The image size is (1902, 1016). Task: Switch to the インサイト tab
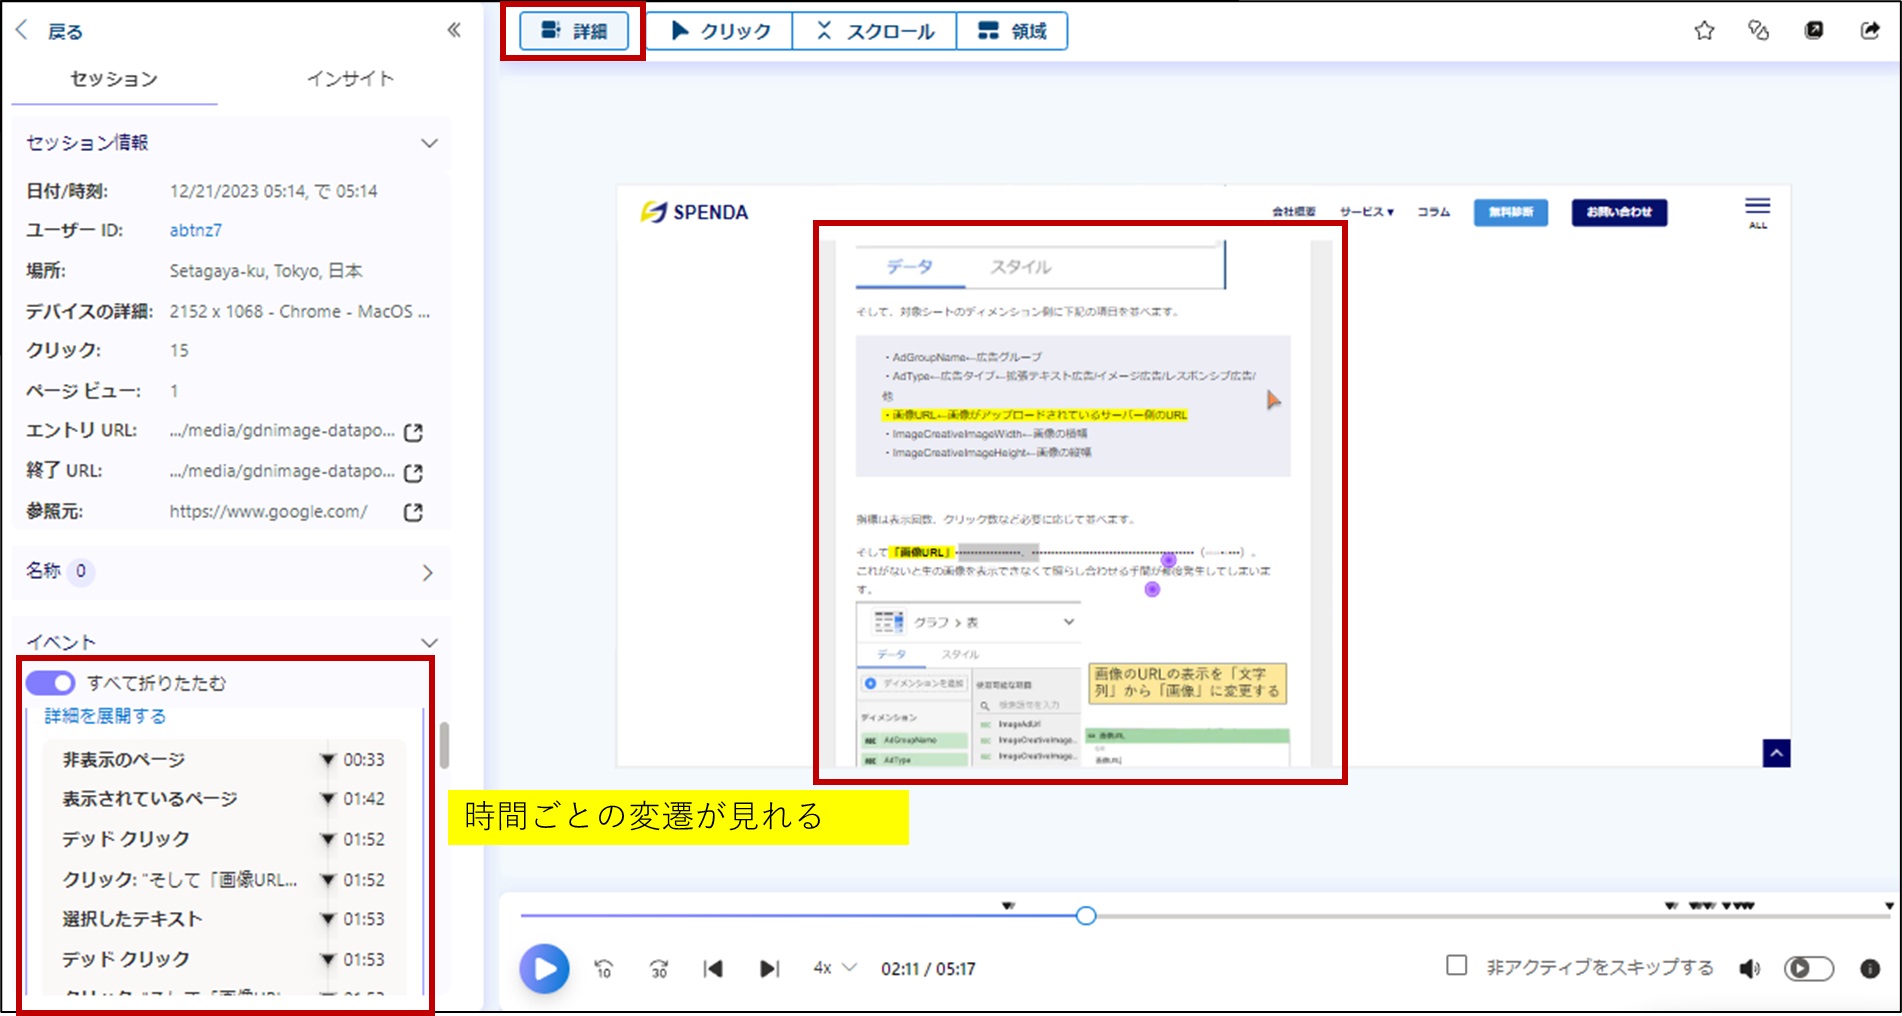click(x=350, y=79)
